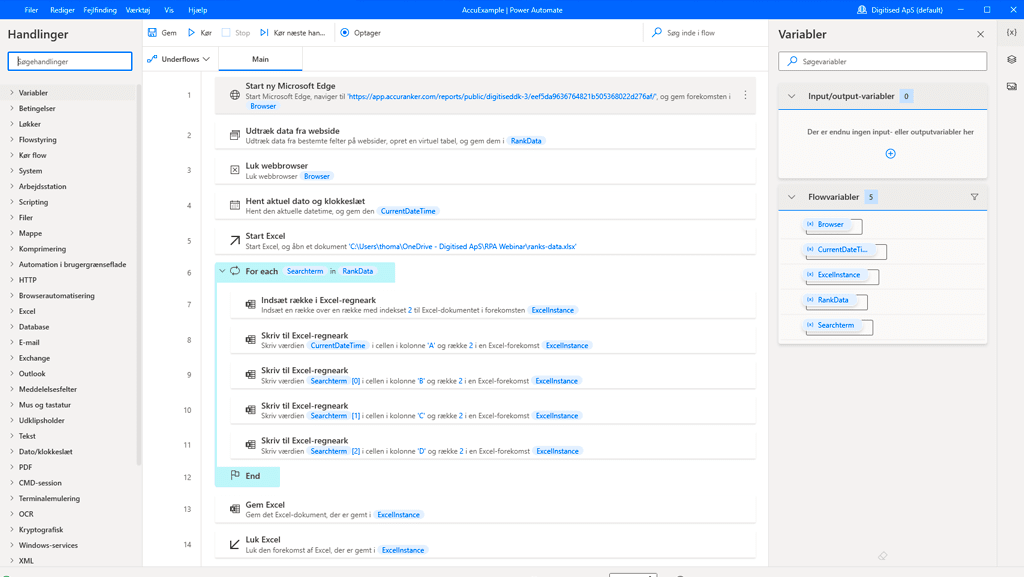Expand the PDF actions group
The height and width of the screenshot is (577, 1024).
(x=12, y=467)
